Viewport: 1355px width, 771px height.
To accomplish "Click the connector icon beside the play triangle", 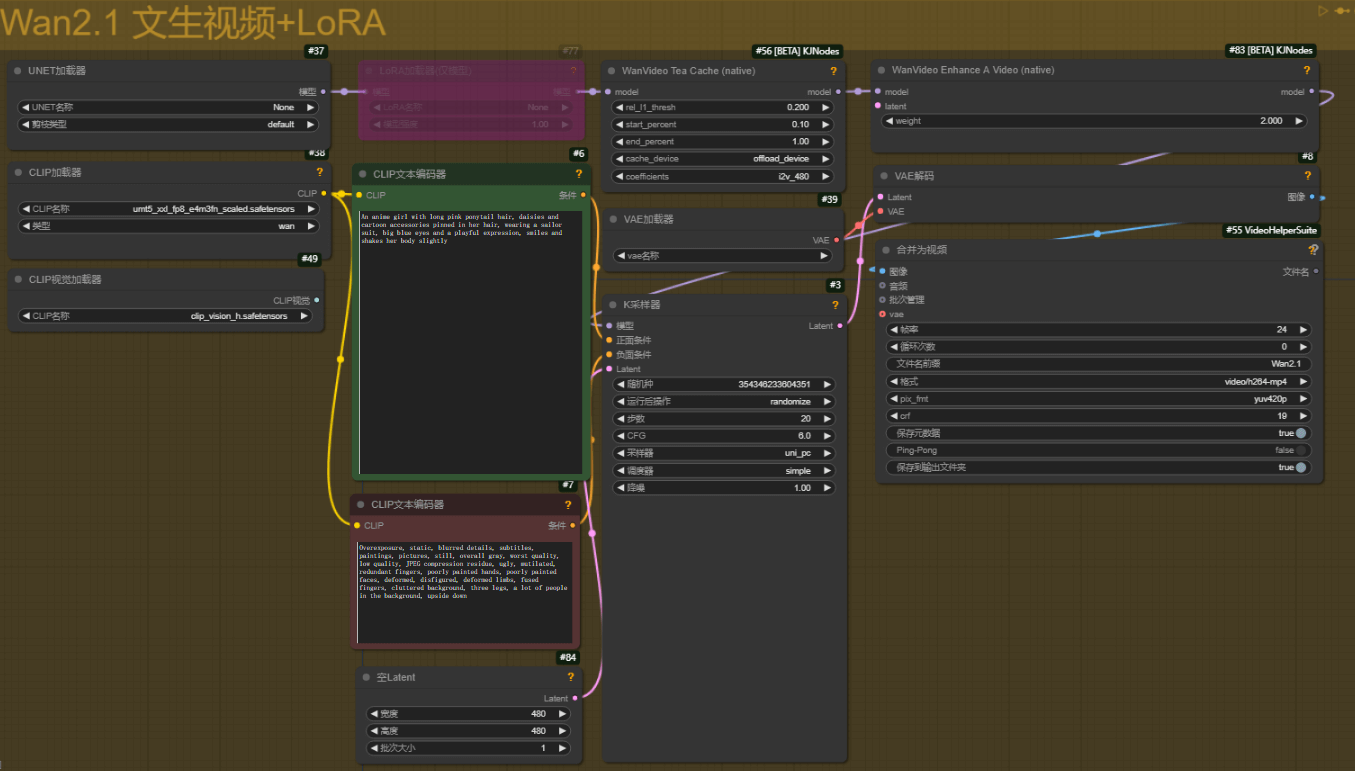I will (1342, 11).
